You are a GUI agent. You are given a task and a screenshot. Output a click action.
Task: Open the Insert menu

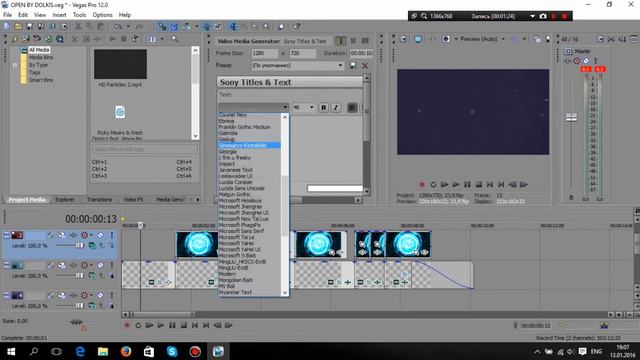[59, 15]
